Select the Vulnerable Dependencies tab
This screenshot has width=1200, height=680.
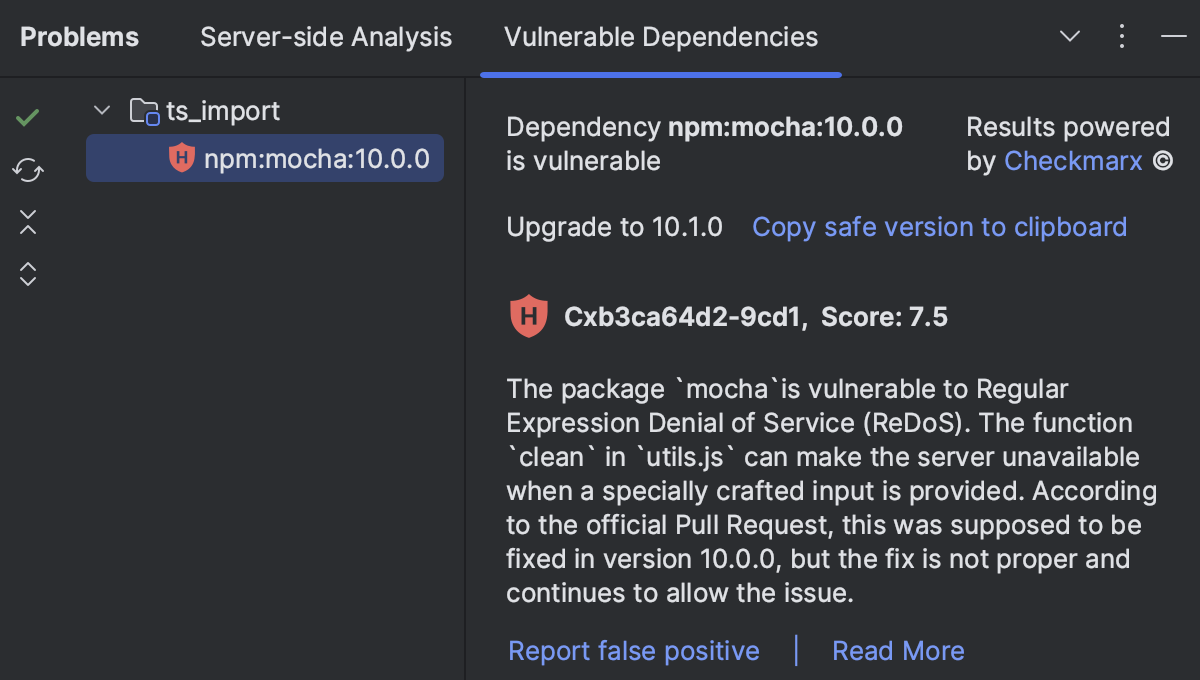point(661,38)
